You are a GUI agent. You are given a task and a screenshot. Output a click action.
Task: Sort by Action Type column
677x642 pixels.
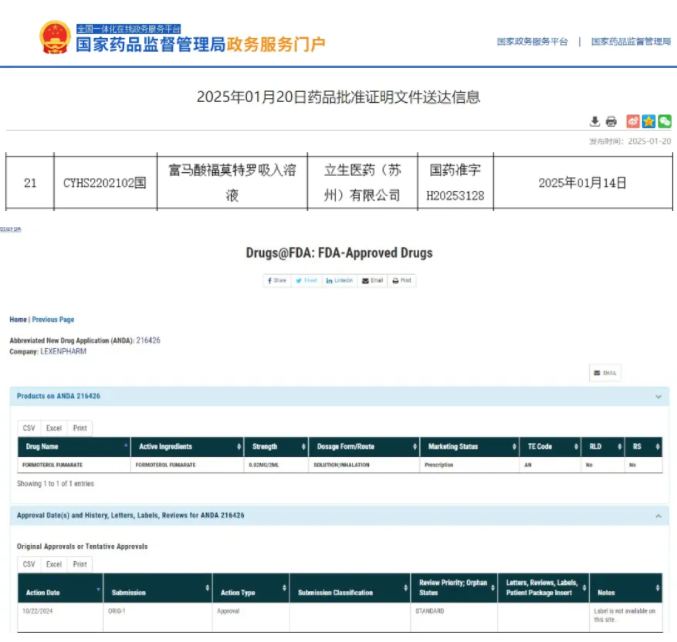coord(250,588)
